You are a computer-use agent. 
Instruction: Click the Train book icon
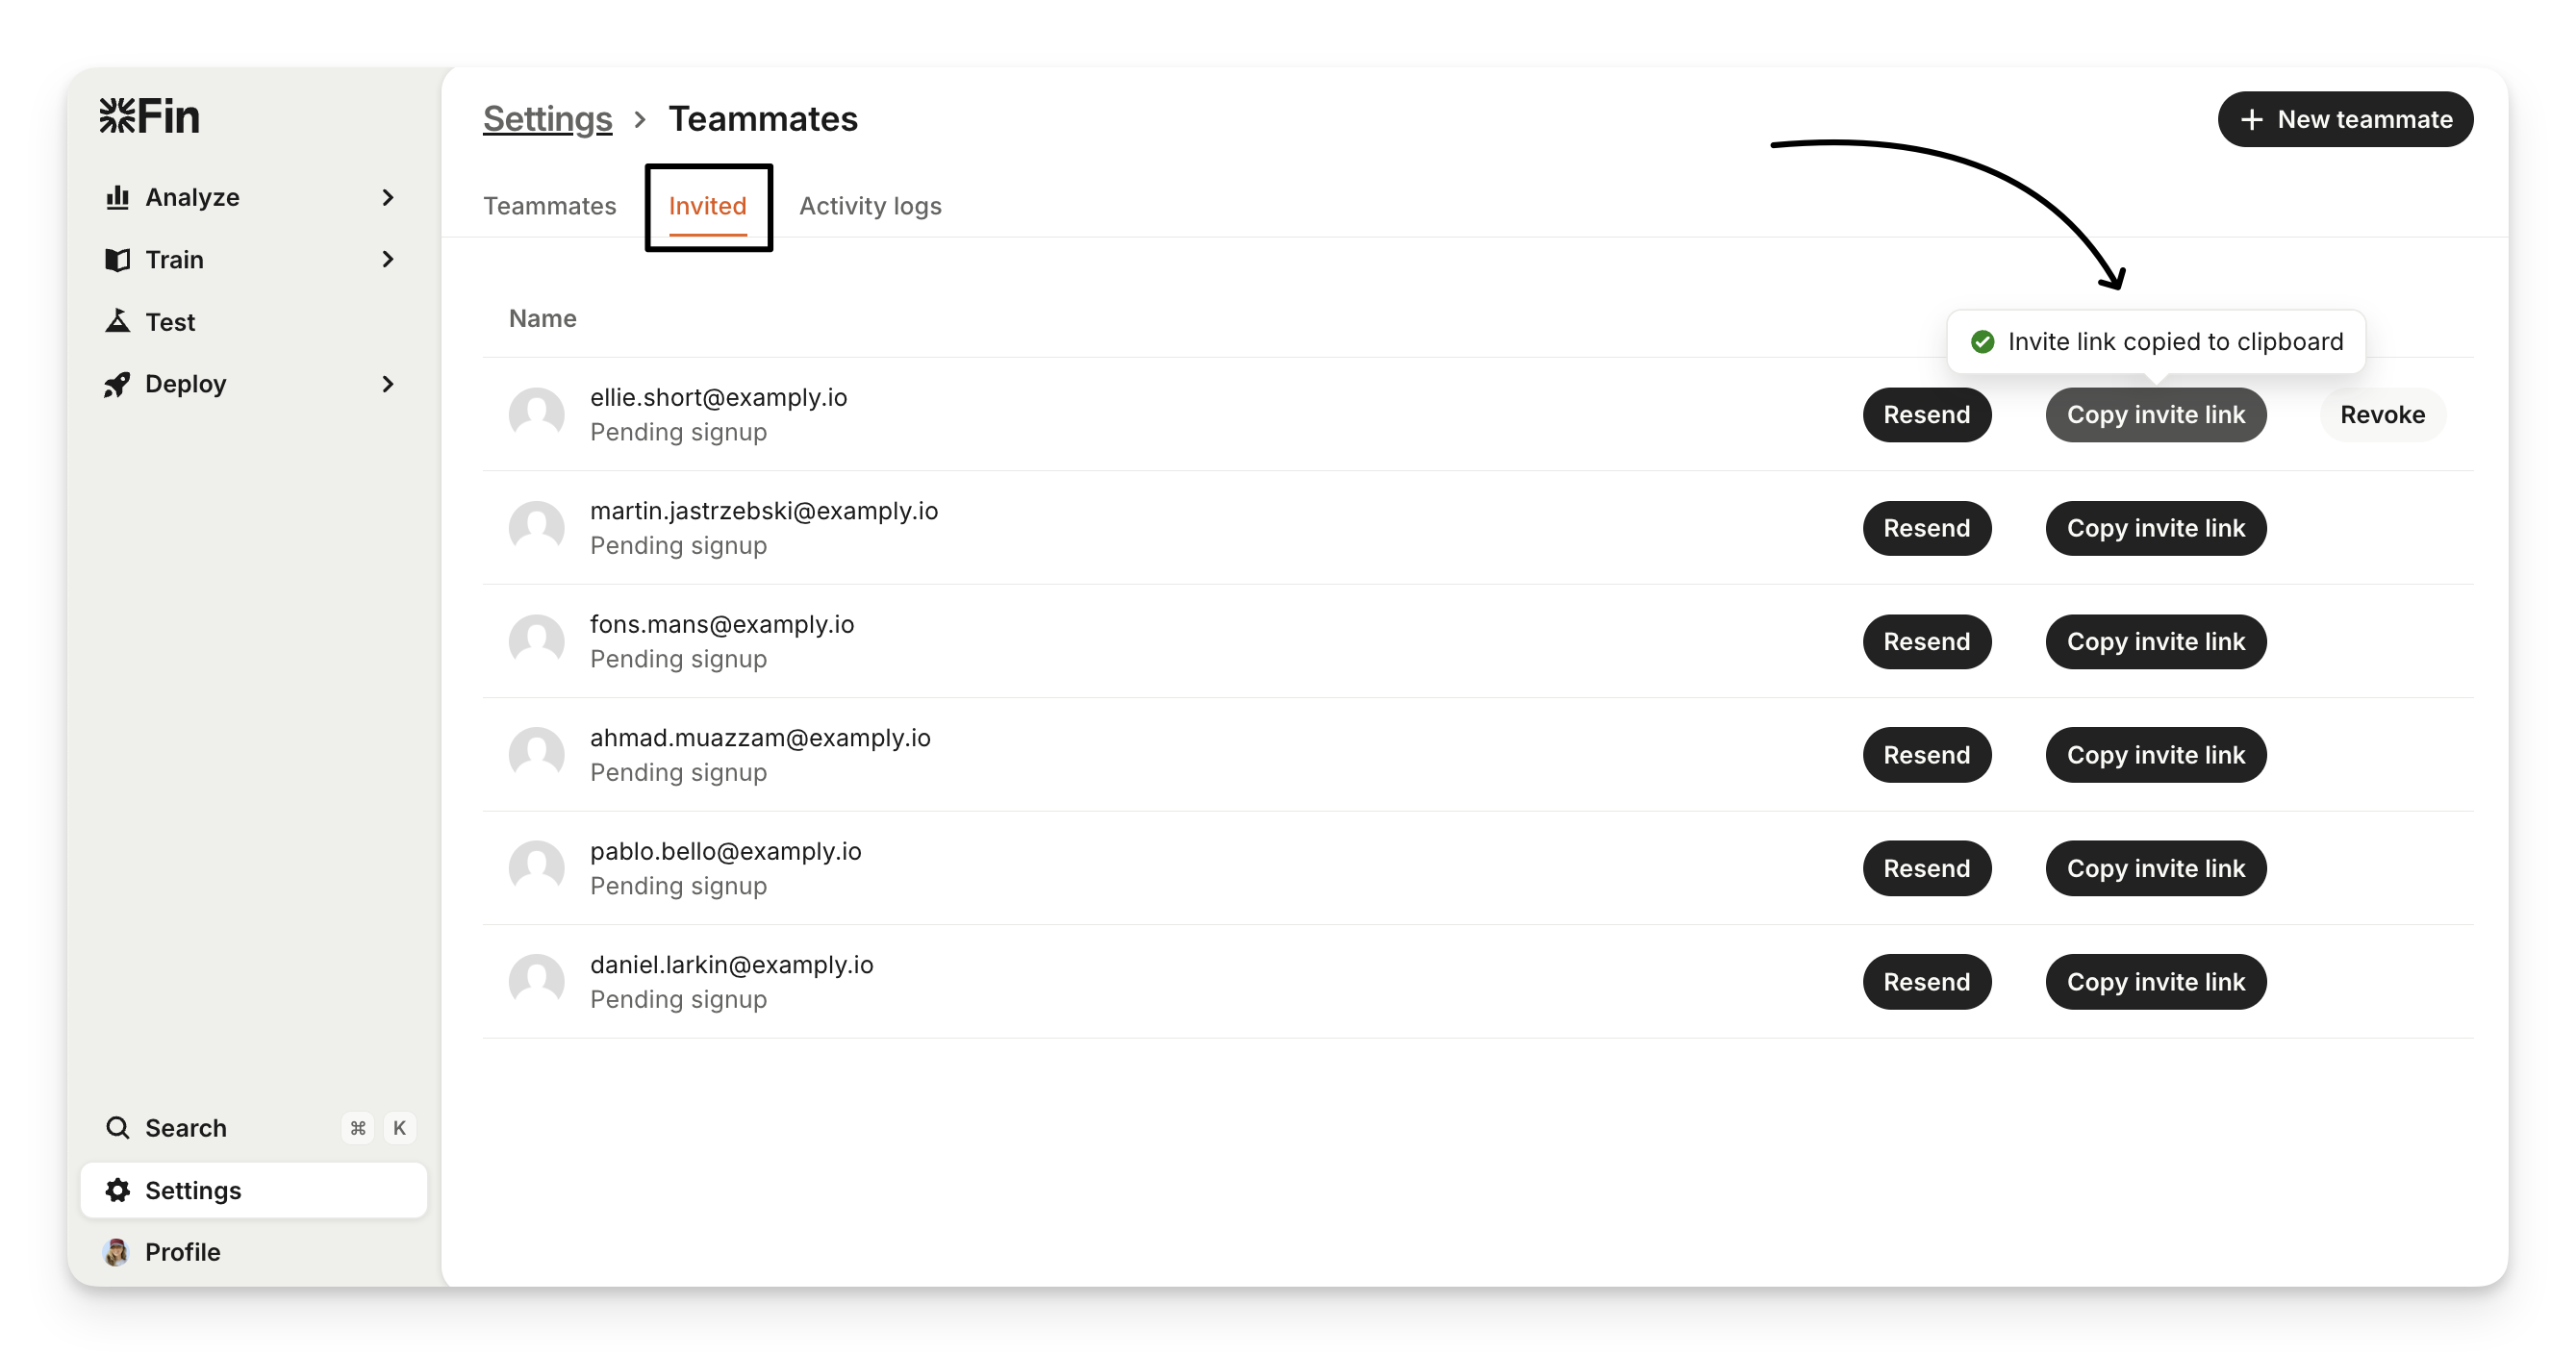coord(117,260)
